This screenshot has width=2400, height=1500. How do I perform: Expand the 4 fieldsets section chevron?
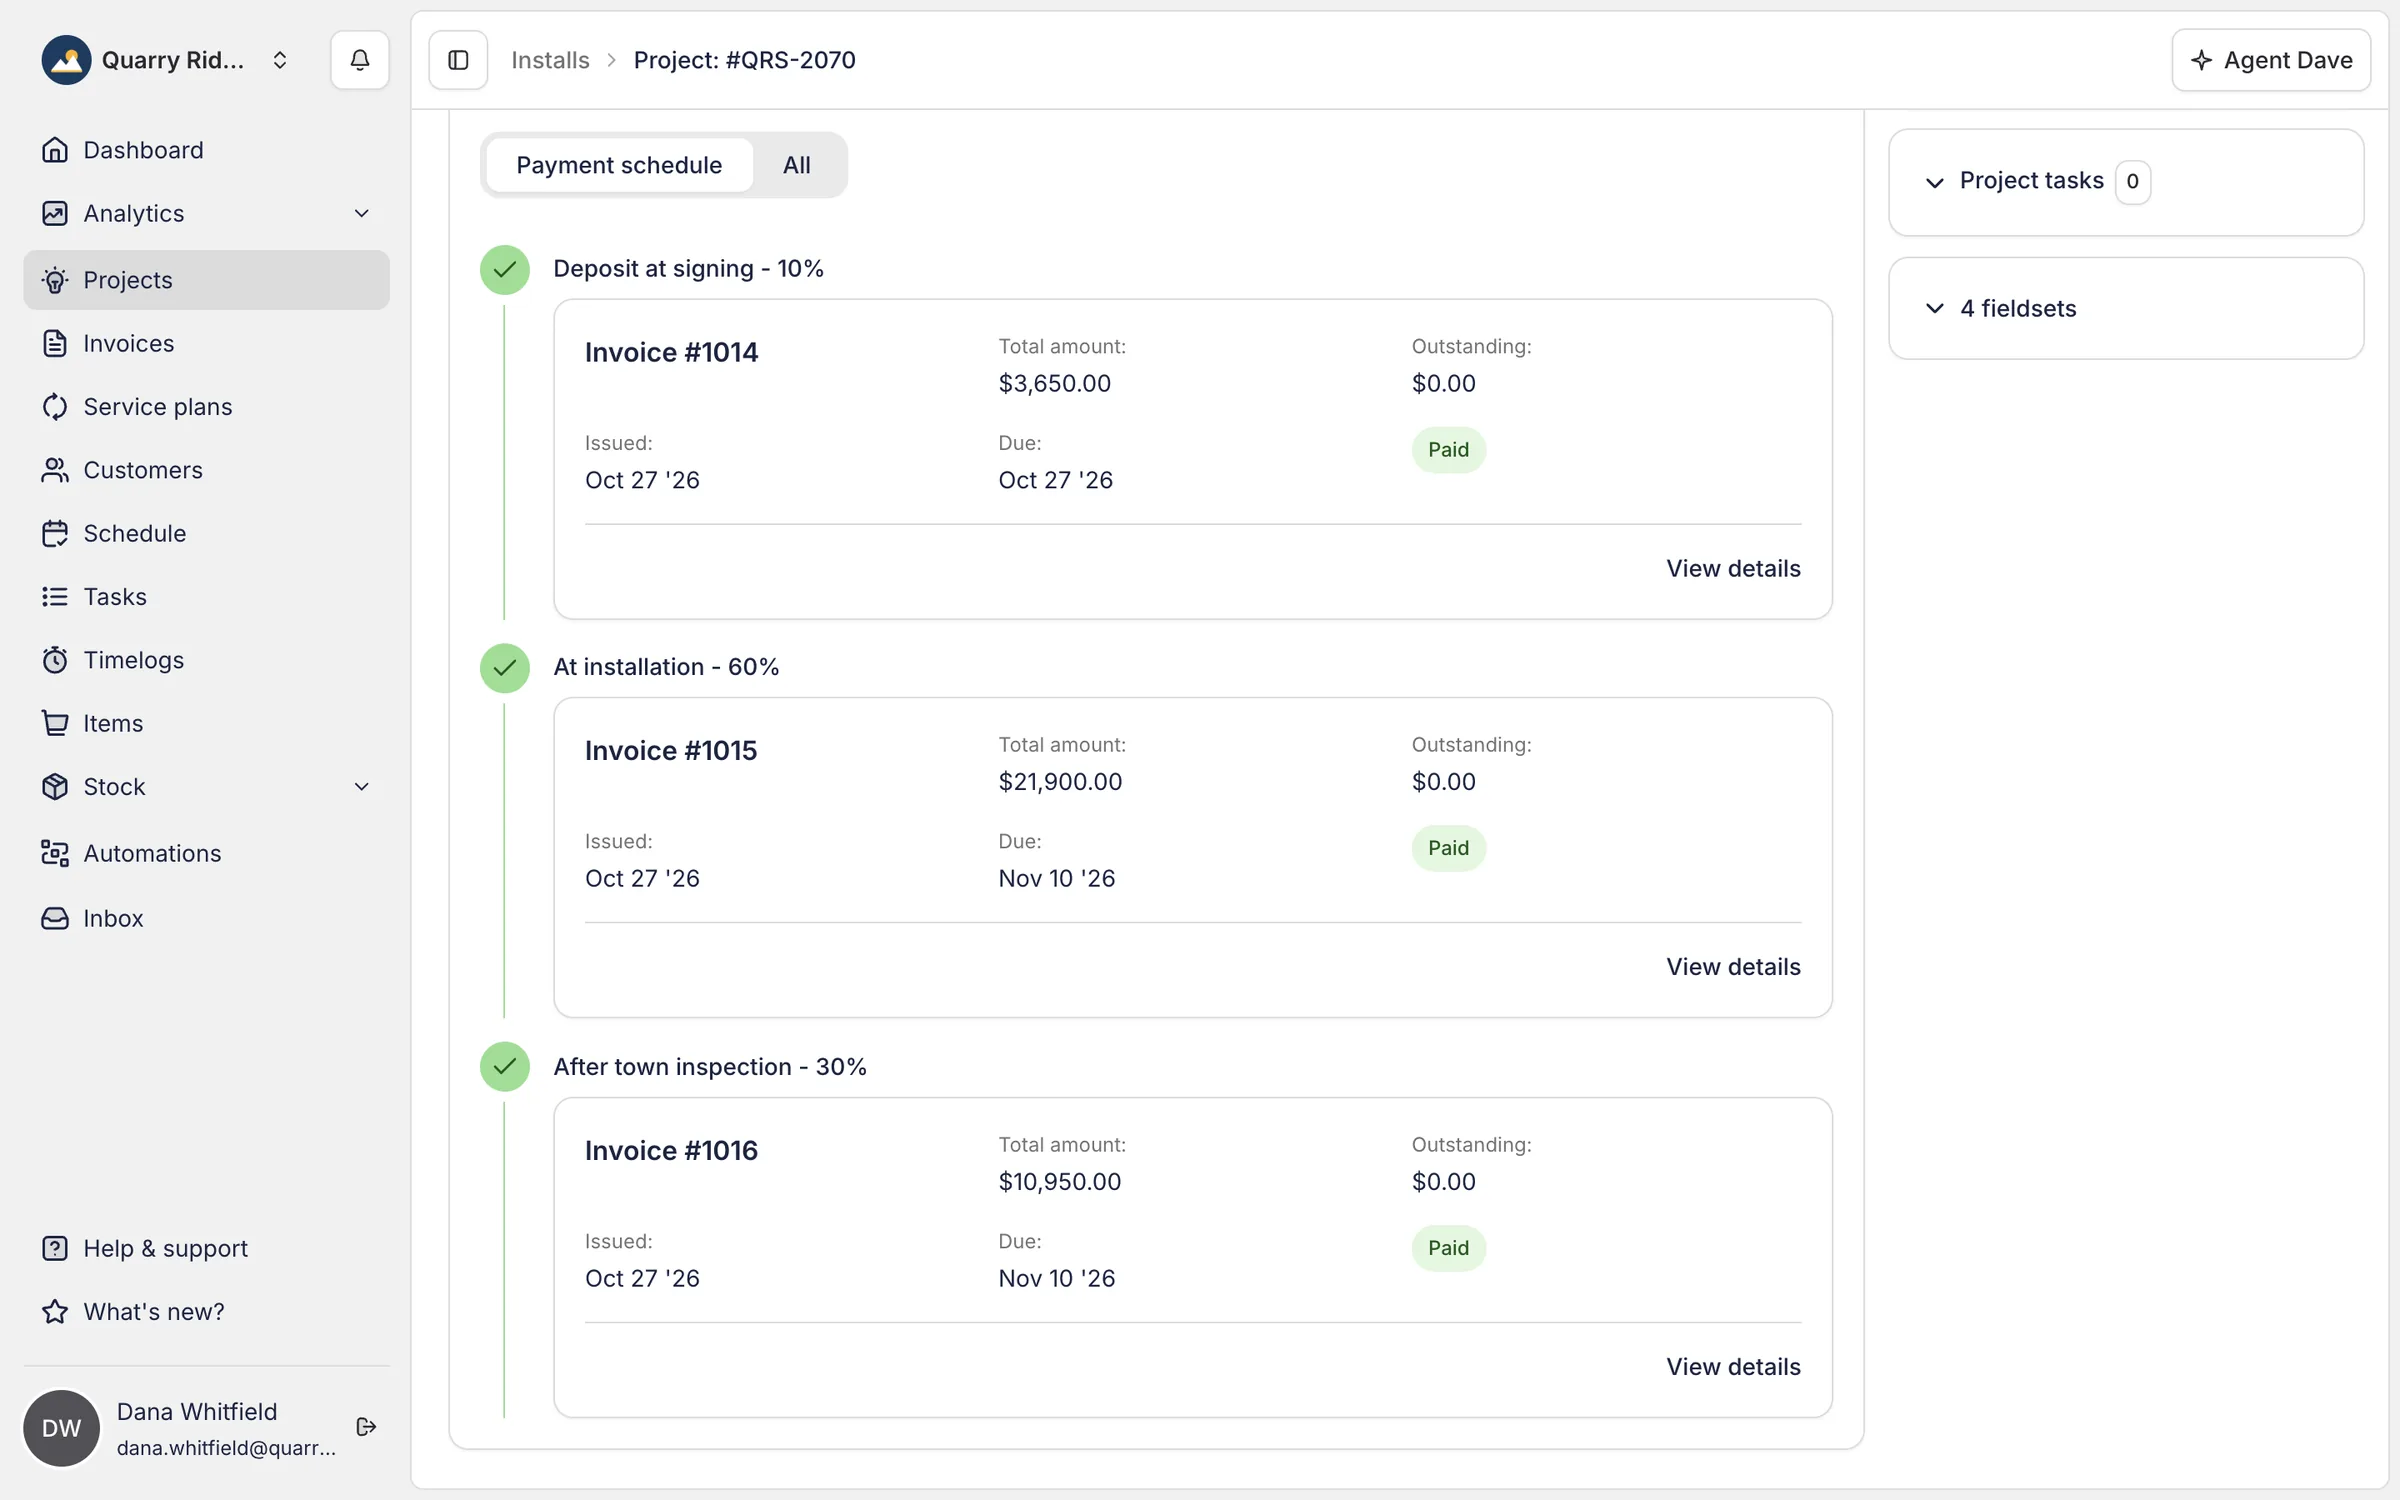pos(1935,308)
